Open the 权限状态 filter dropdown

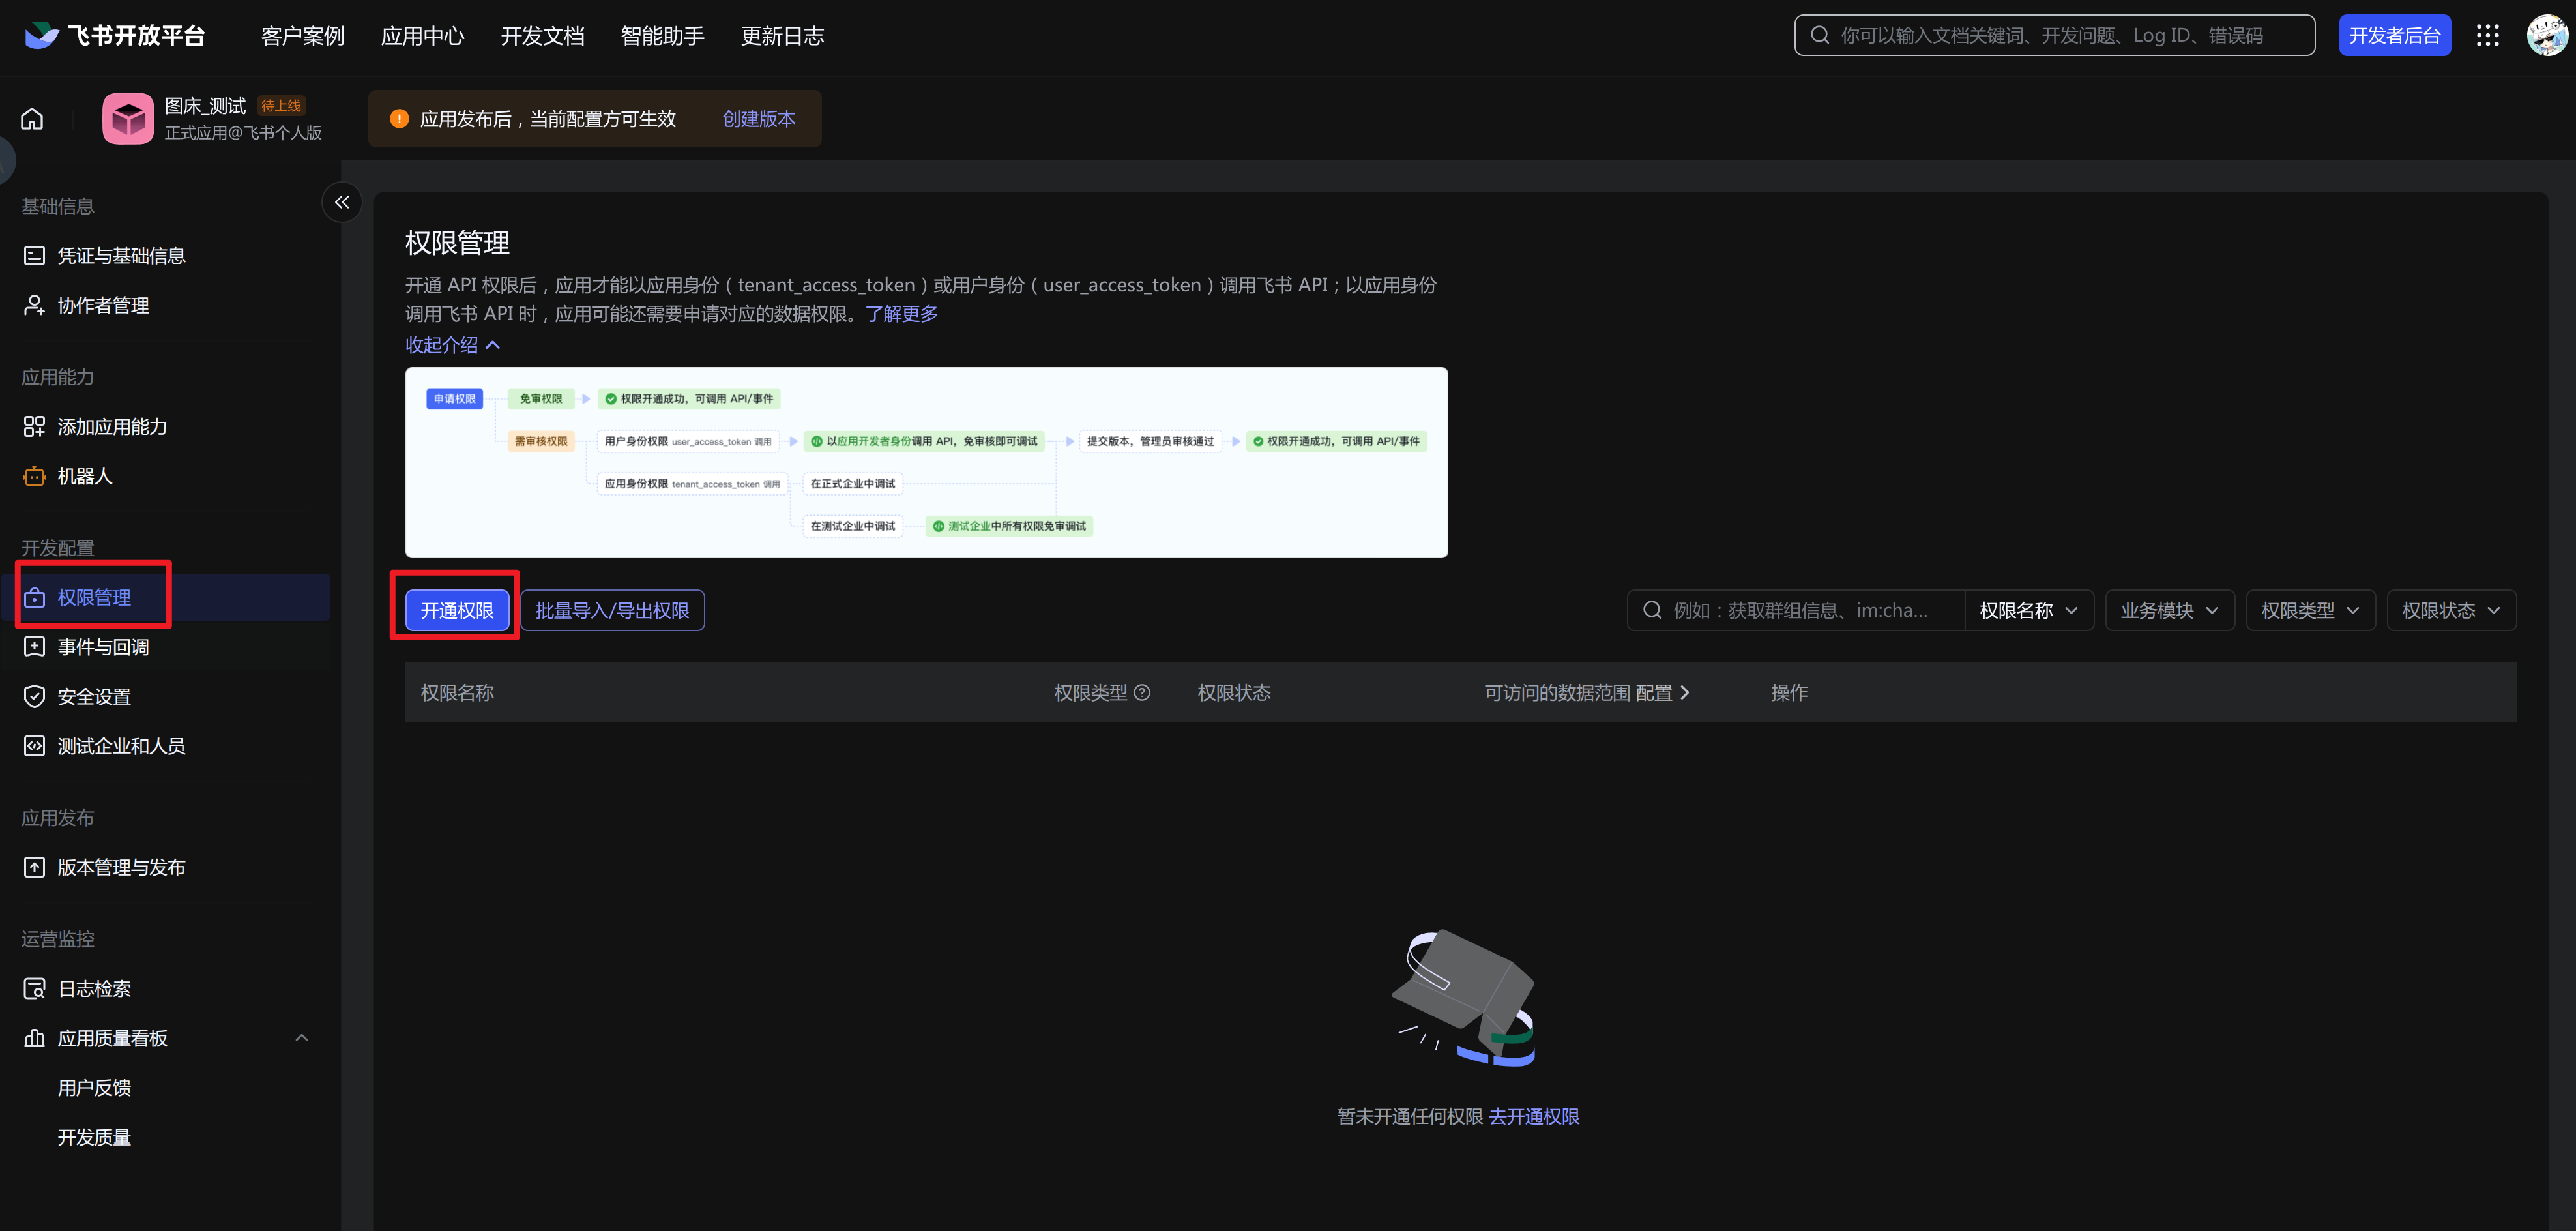(x=2452, y=610)
